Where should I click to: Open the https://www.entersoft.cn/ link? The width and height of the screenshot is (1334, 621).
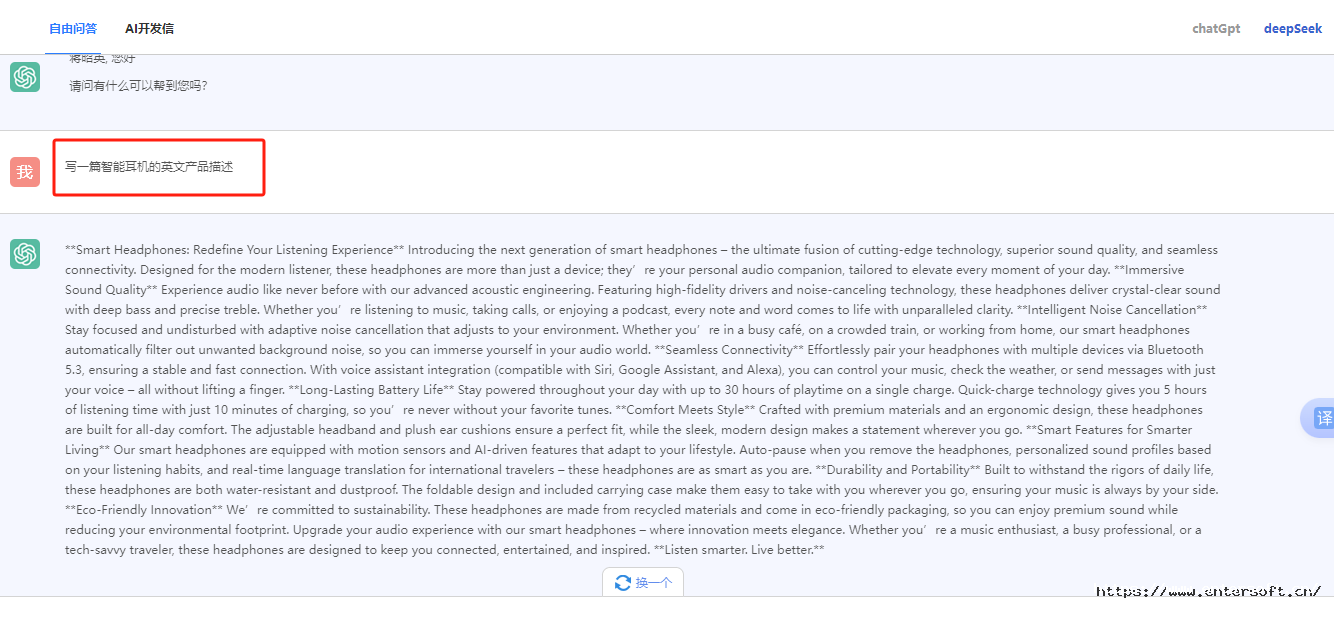coord(1209,591)
